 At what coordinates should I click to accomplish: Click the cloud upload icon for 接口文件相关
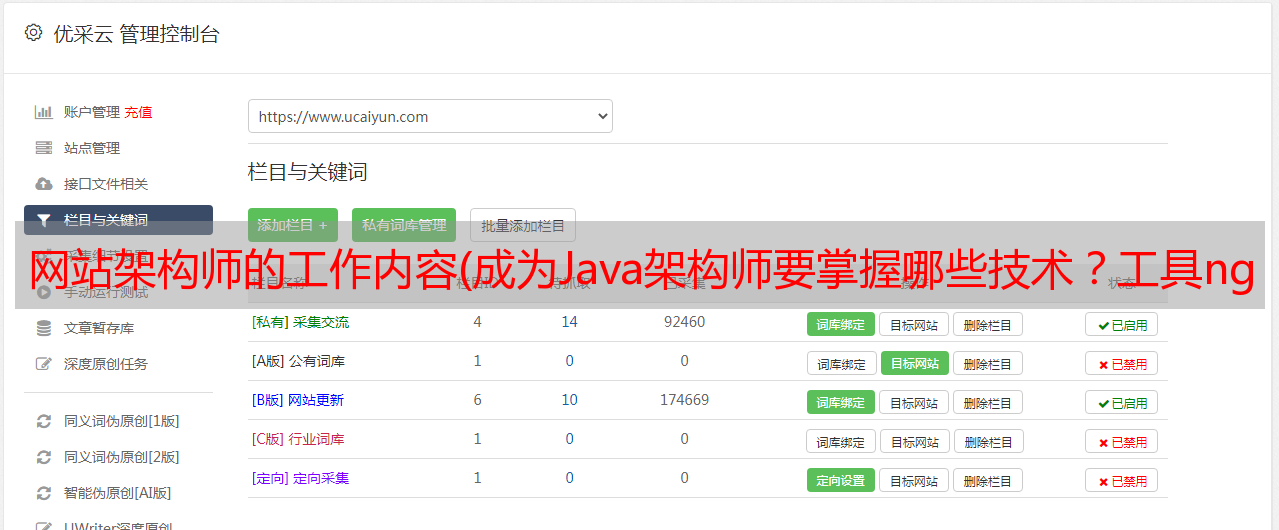pyautogui.click(x=43, y=184)
